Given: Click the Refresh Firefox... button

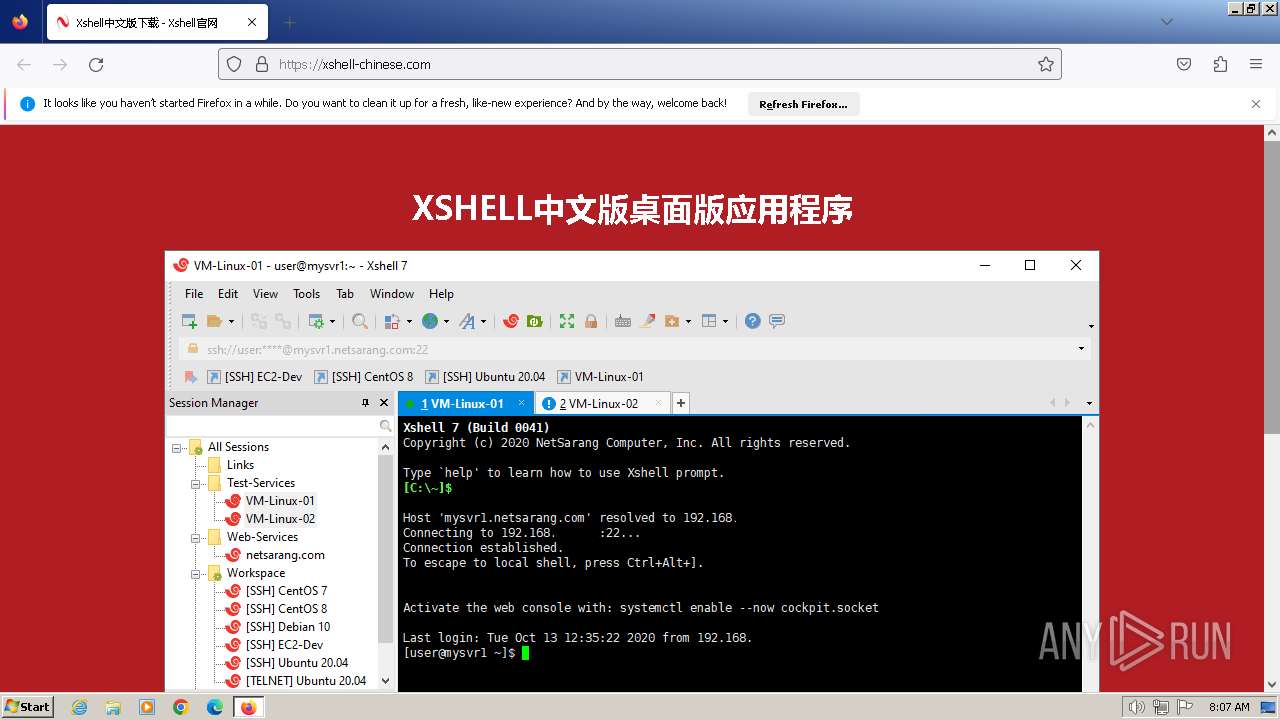Looking at the screenshot, I should 803,104.
